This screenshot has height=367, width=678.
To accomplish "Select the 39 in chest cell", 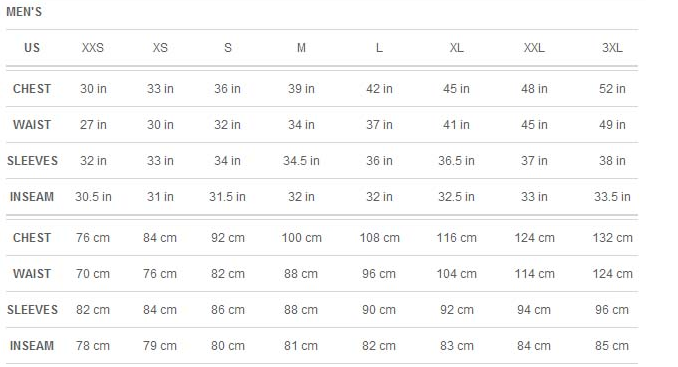I will click(301, 89).
